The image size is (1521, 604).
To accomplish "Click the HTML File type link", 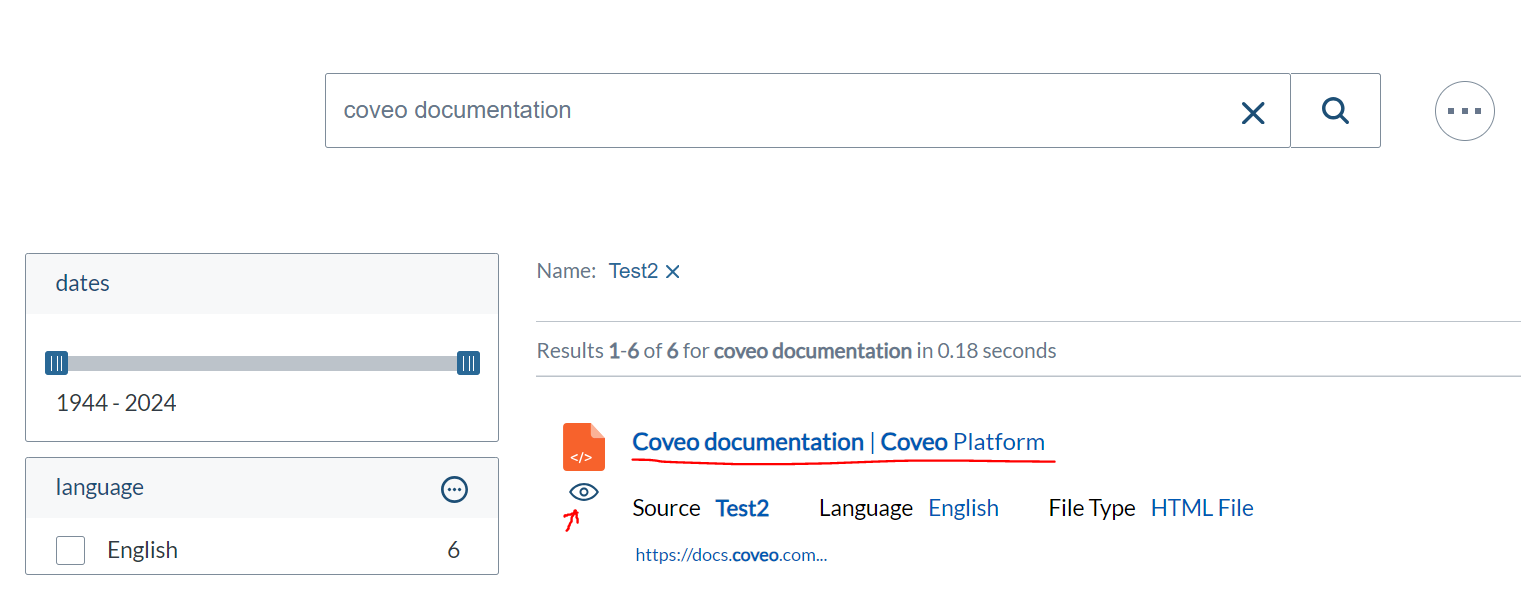I will point(1202,508).
